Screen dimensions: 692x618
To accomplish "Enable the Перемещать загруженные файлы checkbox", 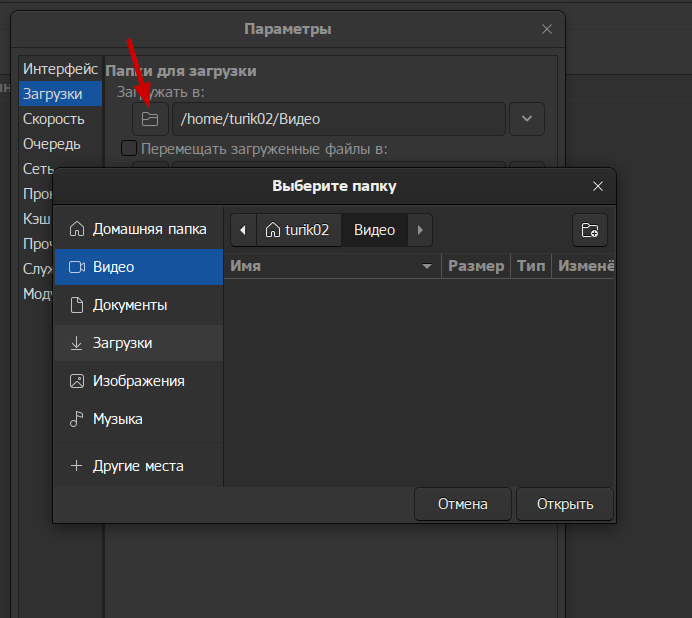I will pos(129,149).
